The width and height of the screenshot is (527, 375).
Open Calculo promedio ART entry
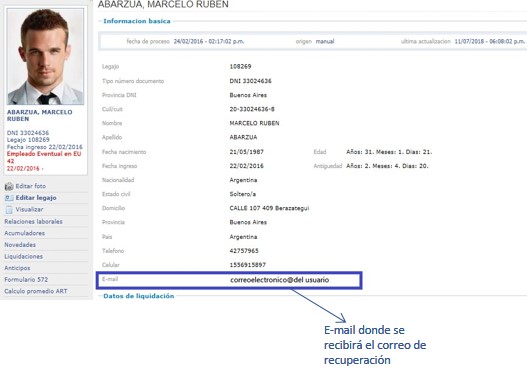tap(36, 291)
